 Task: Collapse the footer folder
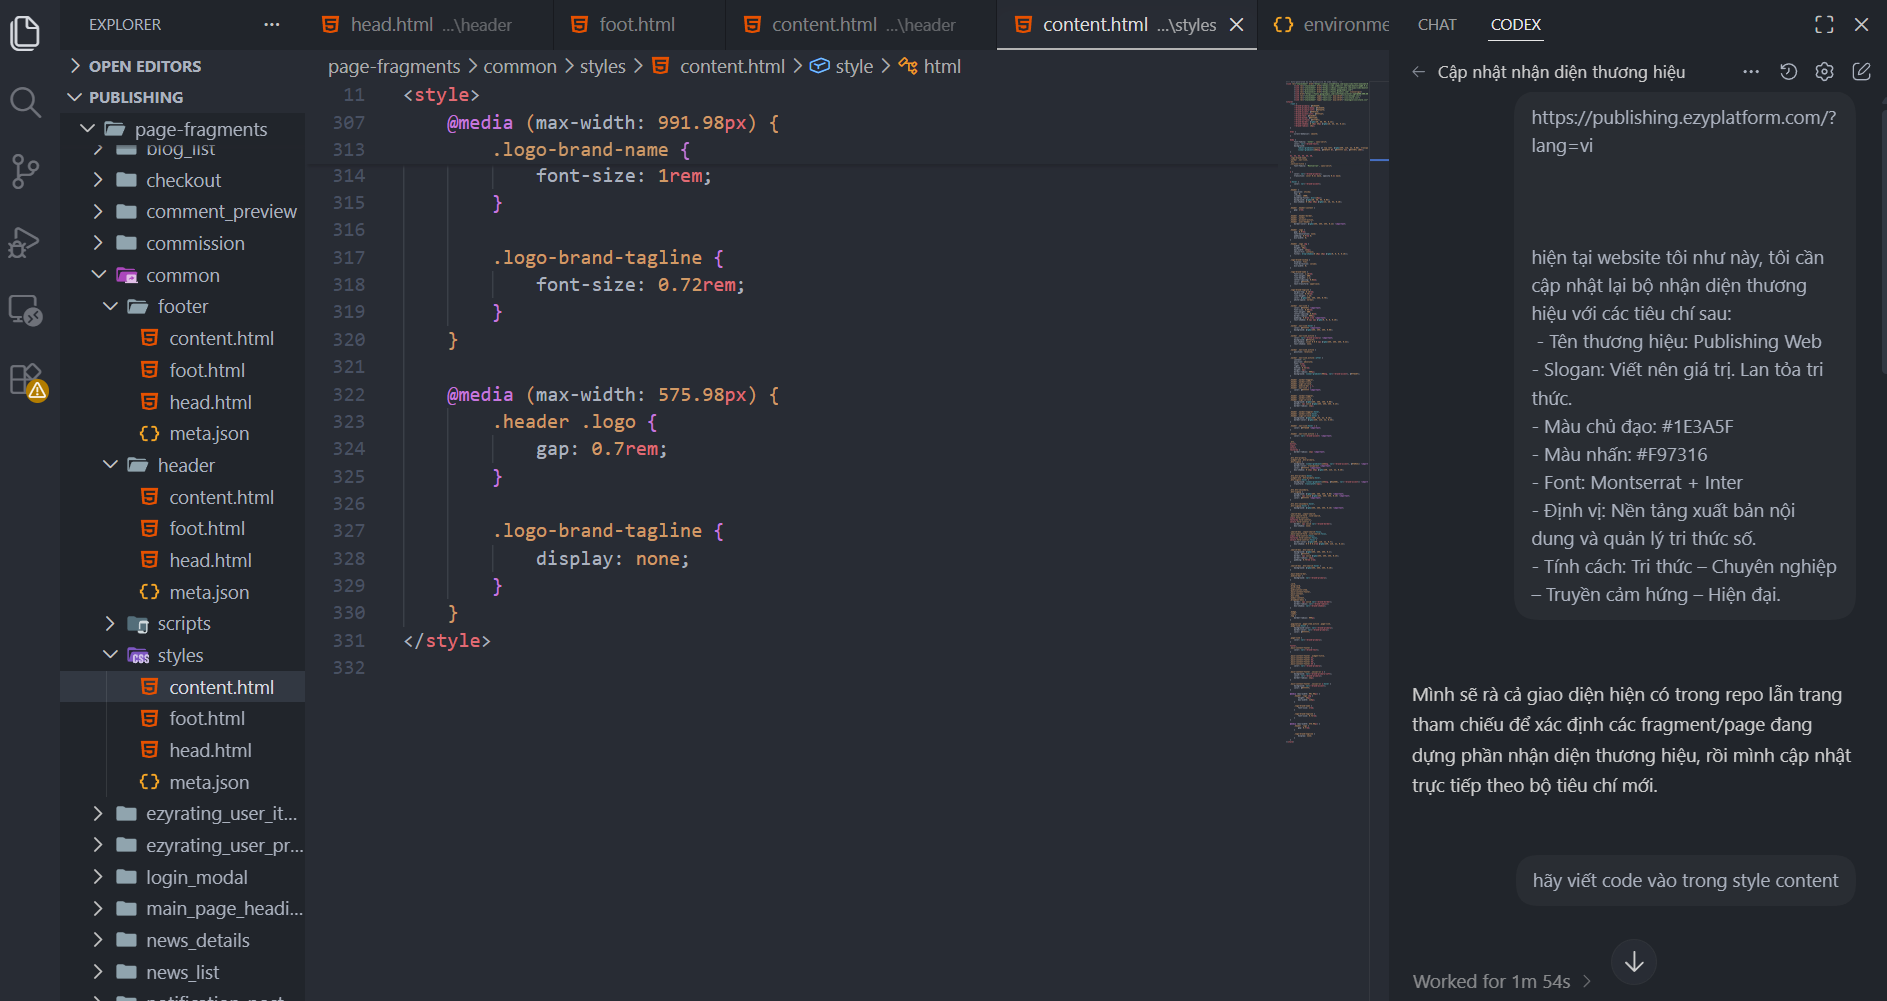tap(111, 306)
